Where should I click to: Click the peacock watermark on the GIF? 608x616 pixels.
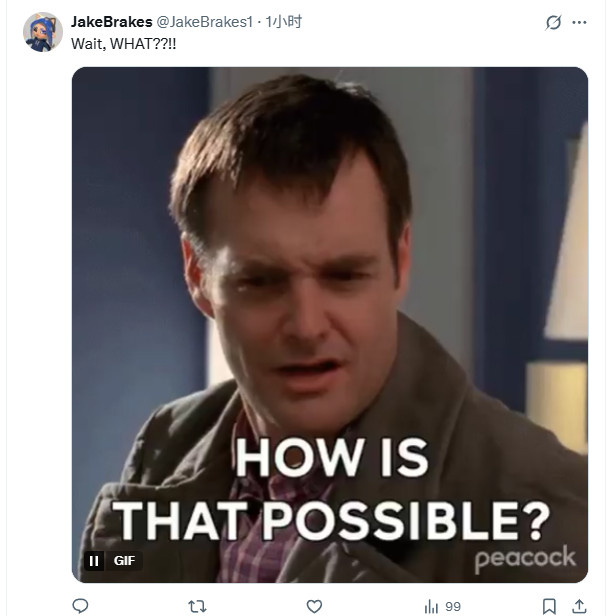[x=525, y=559]
